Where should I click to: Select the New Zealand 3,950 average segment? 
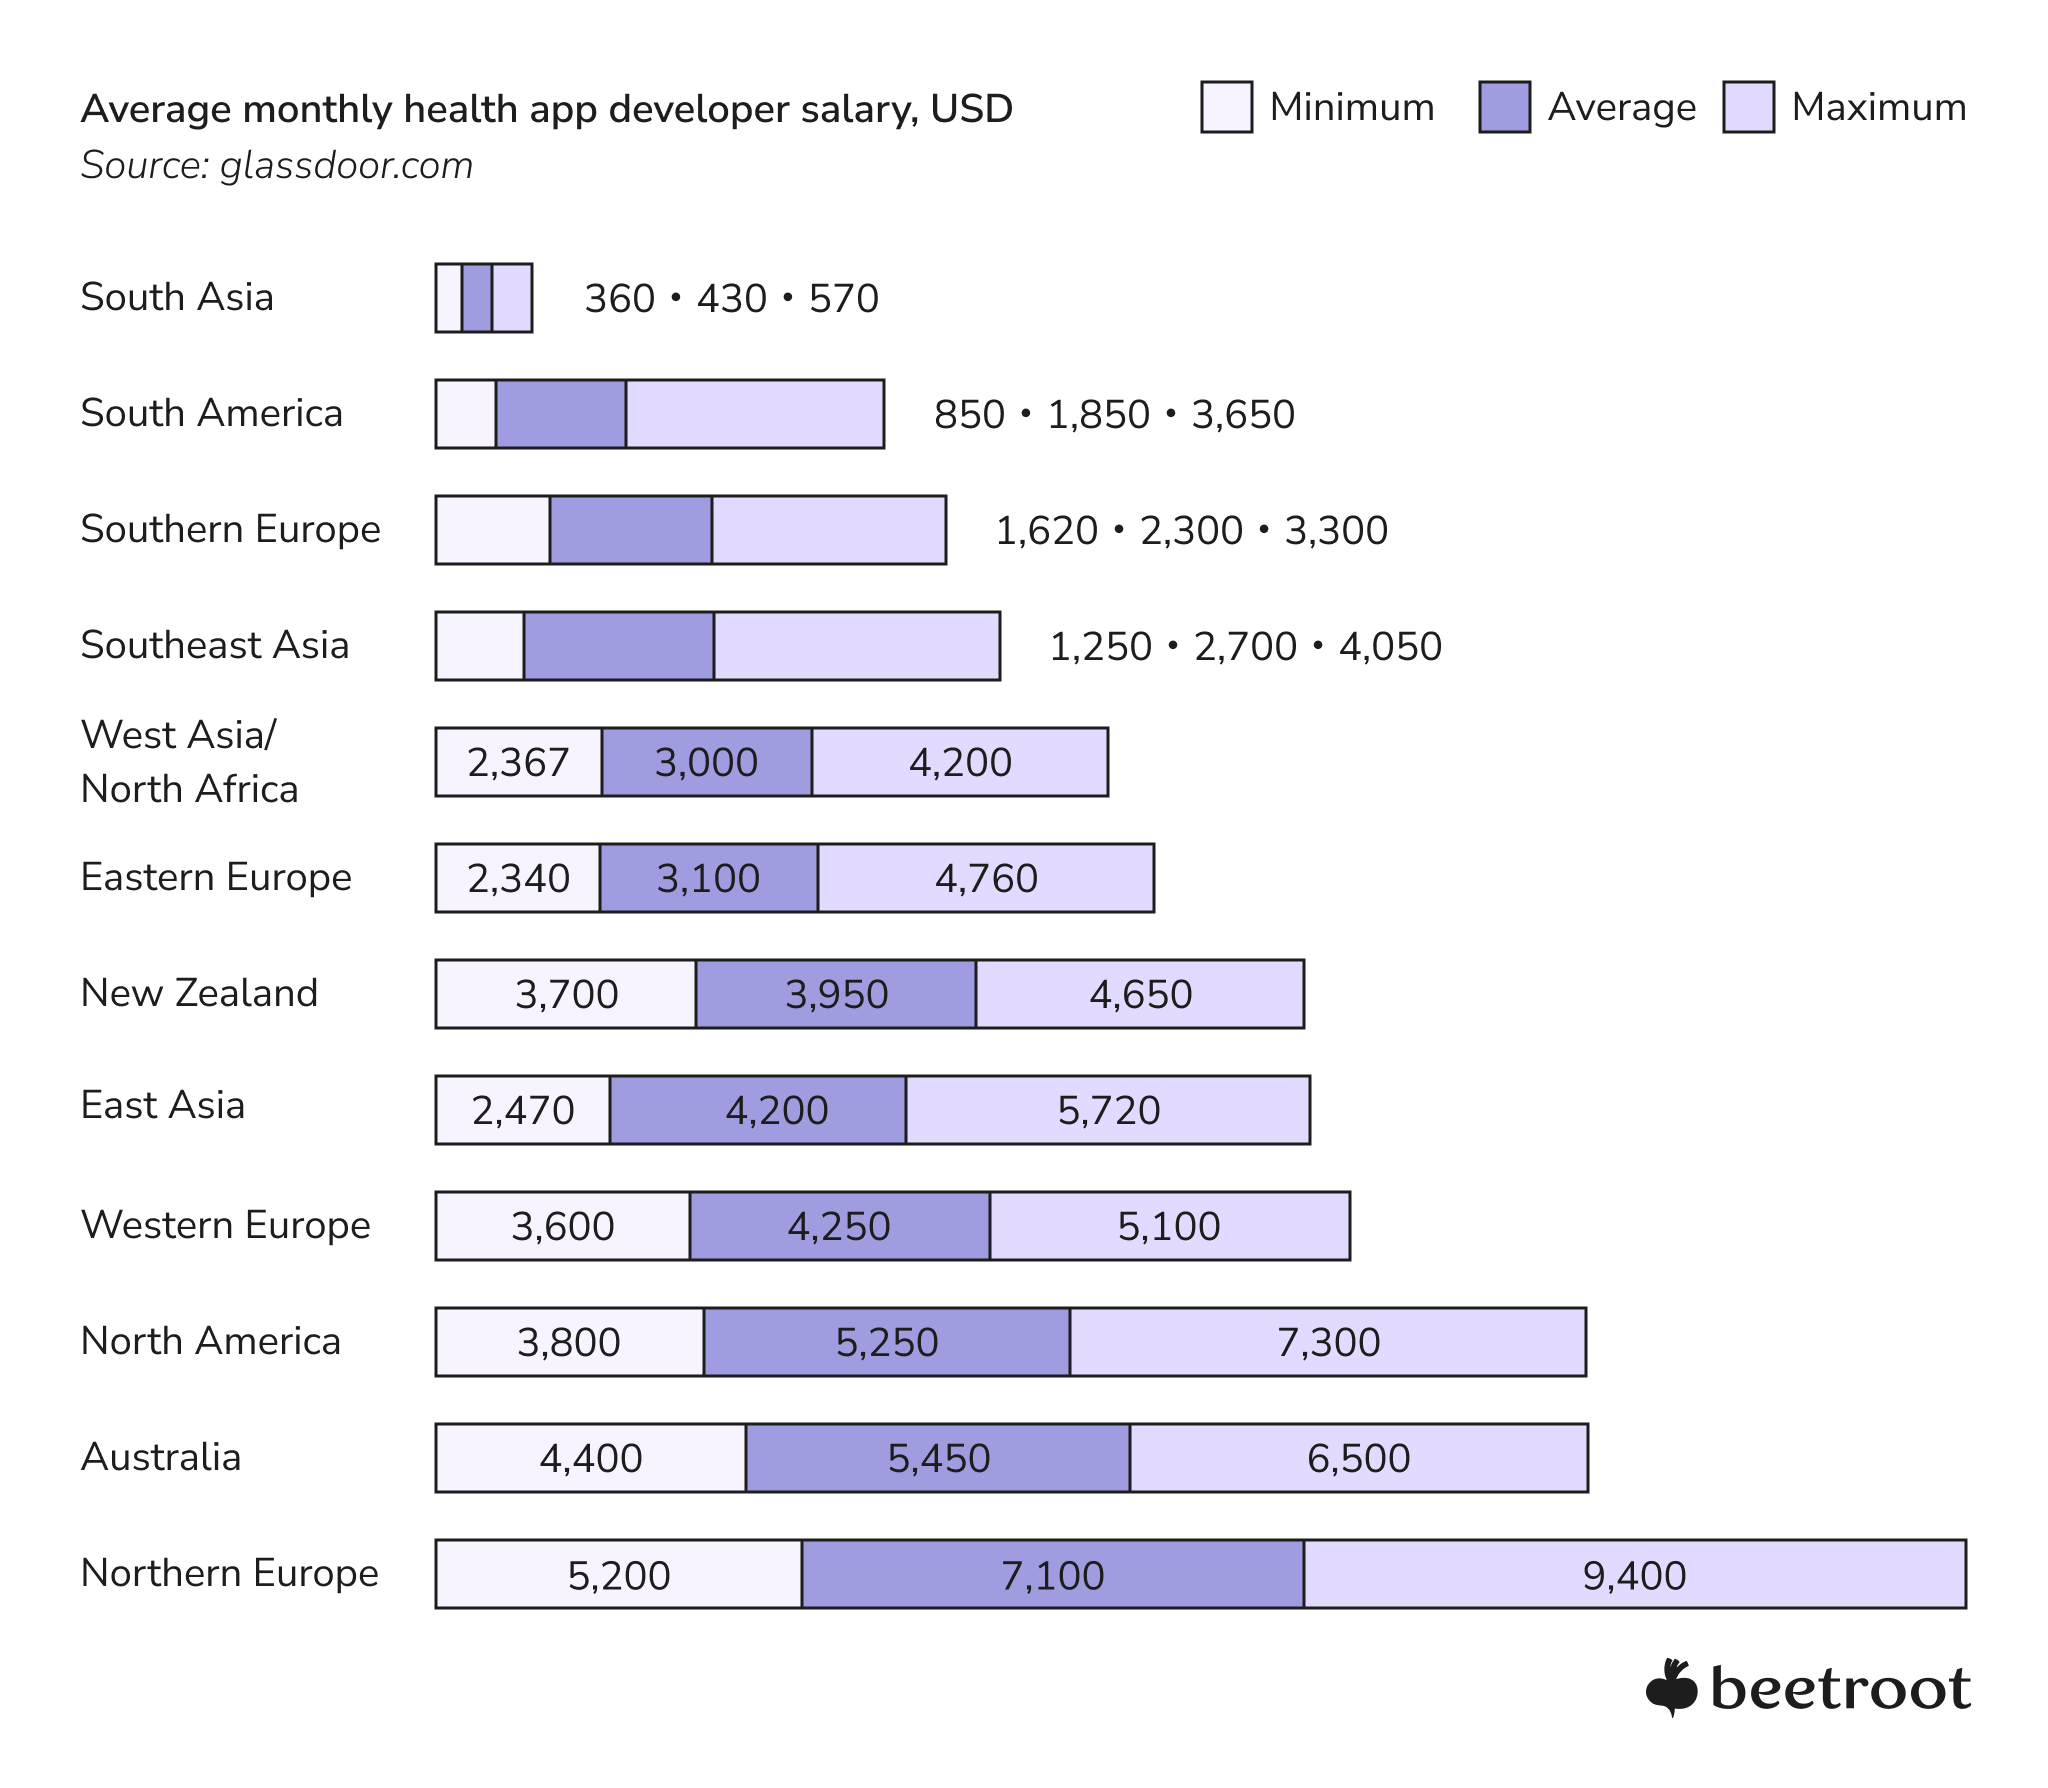(x=836, y=994)
